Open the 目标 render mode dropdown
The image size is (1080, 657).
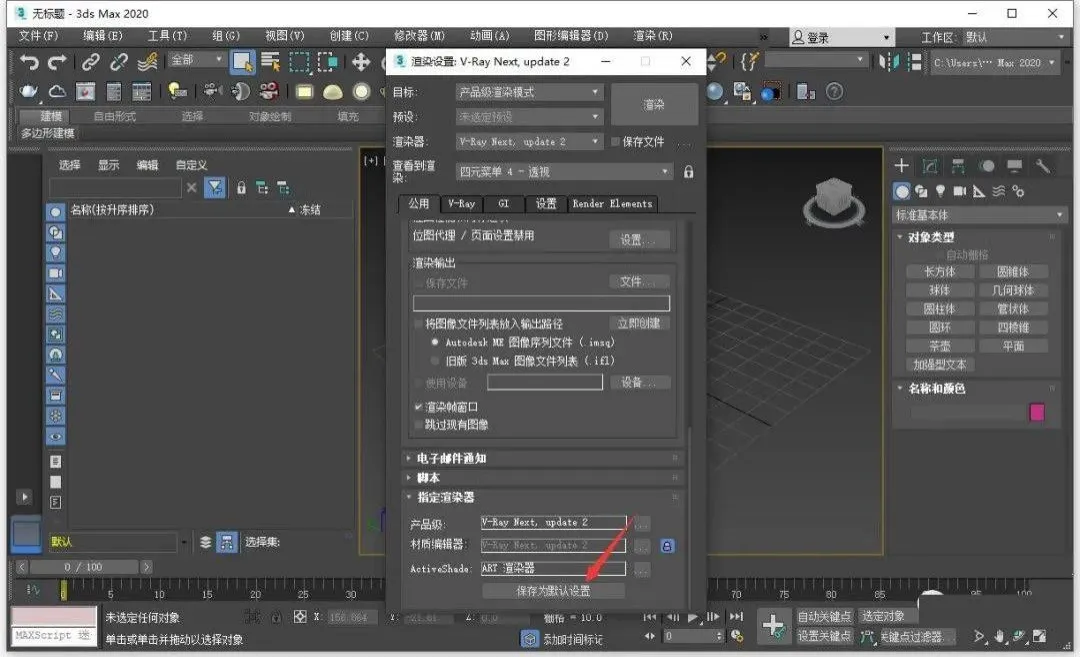click(x=529, y=92)
